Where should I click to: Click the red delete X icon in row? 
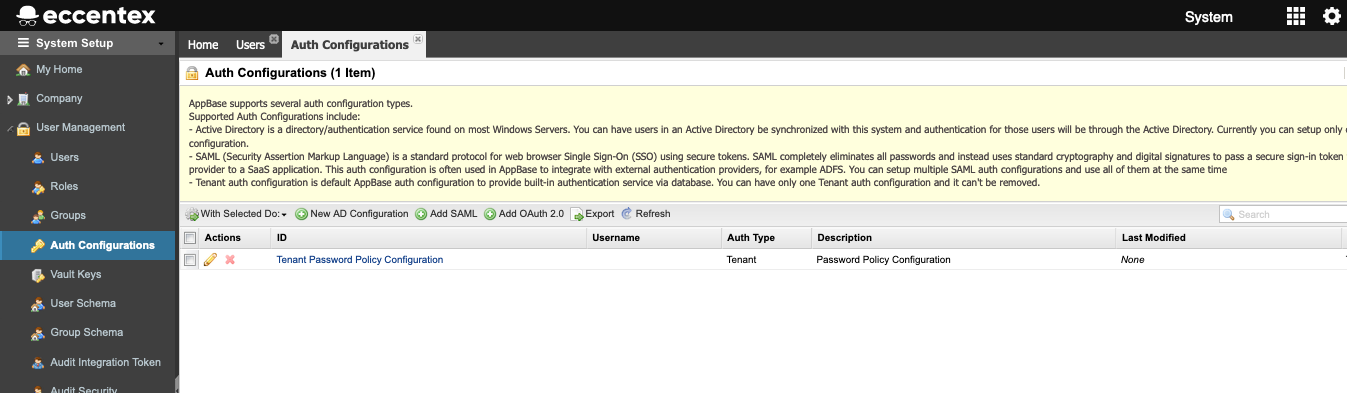[x=230, y=260]
